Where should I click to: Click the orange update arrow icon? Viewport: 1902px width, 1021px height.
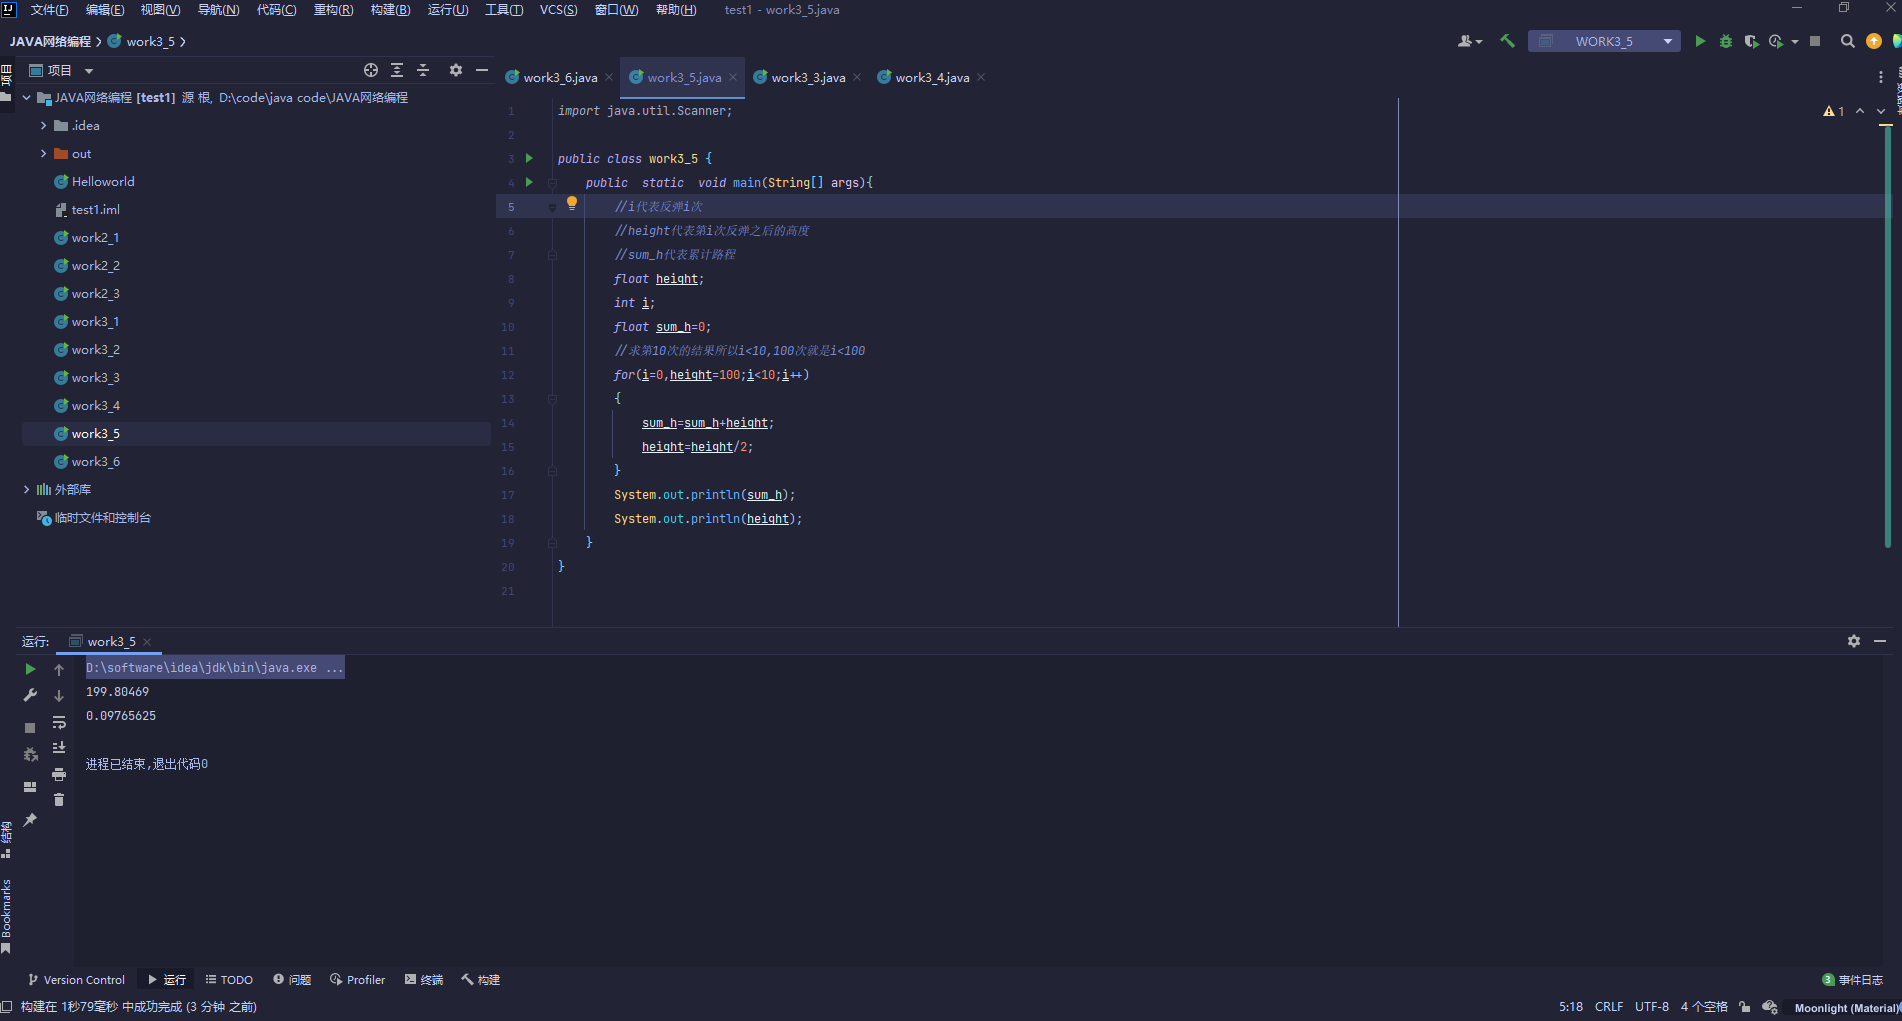click(x=1874, y=41)
